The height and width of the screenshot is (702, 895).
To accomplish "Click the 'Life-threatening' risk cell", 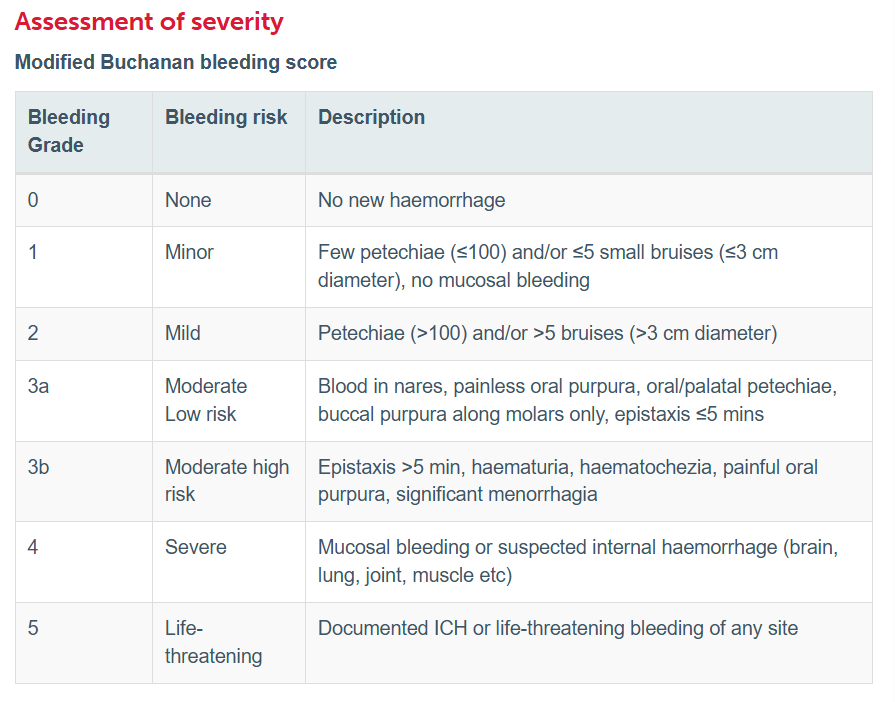I will click(229, 643).
